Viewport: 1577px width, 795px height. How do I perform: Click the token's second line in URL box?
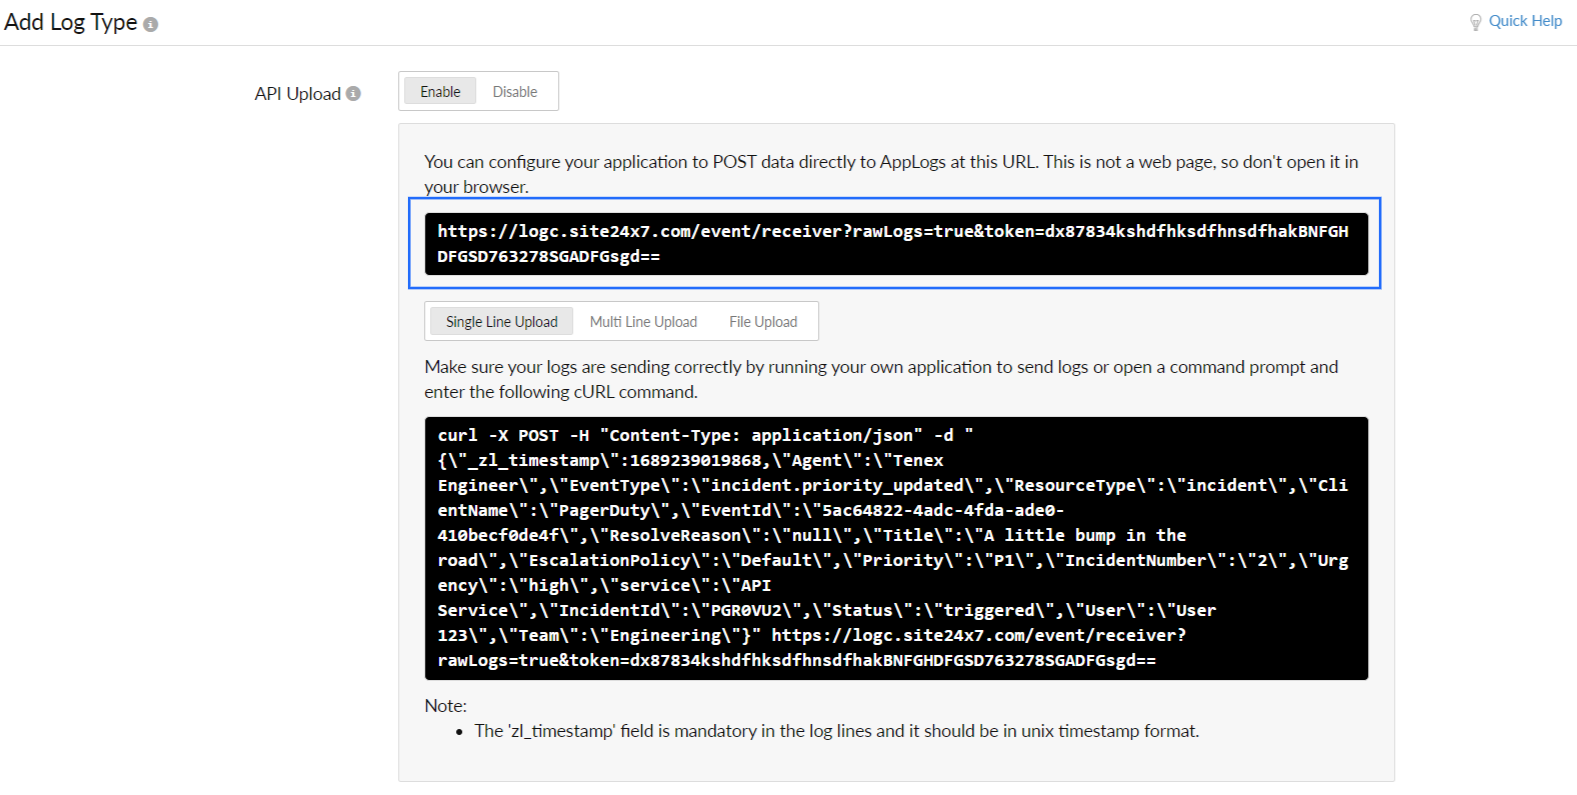(x=548, y=257)
